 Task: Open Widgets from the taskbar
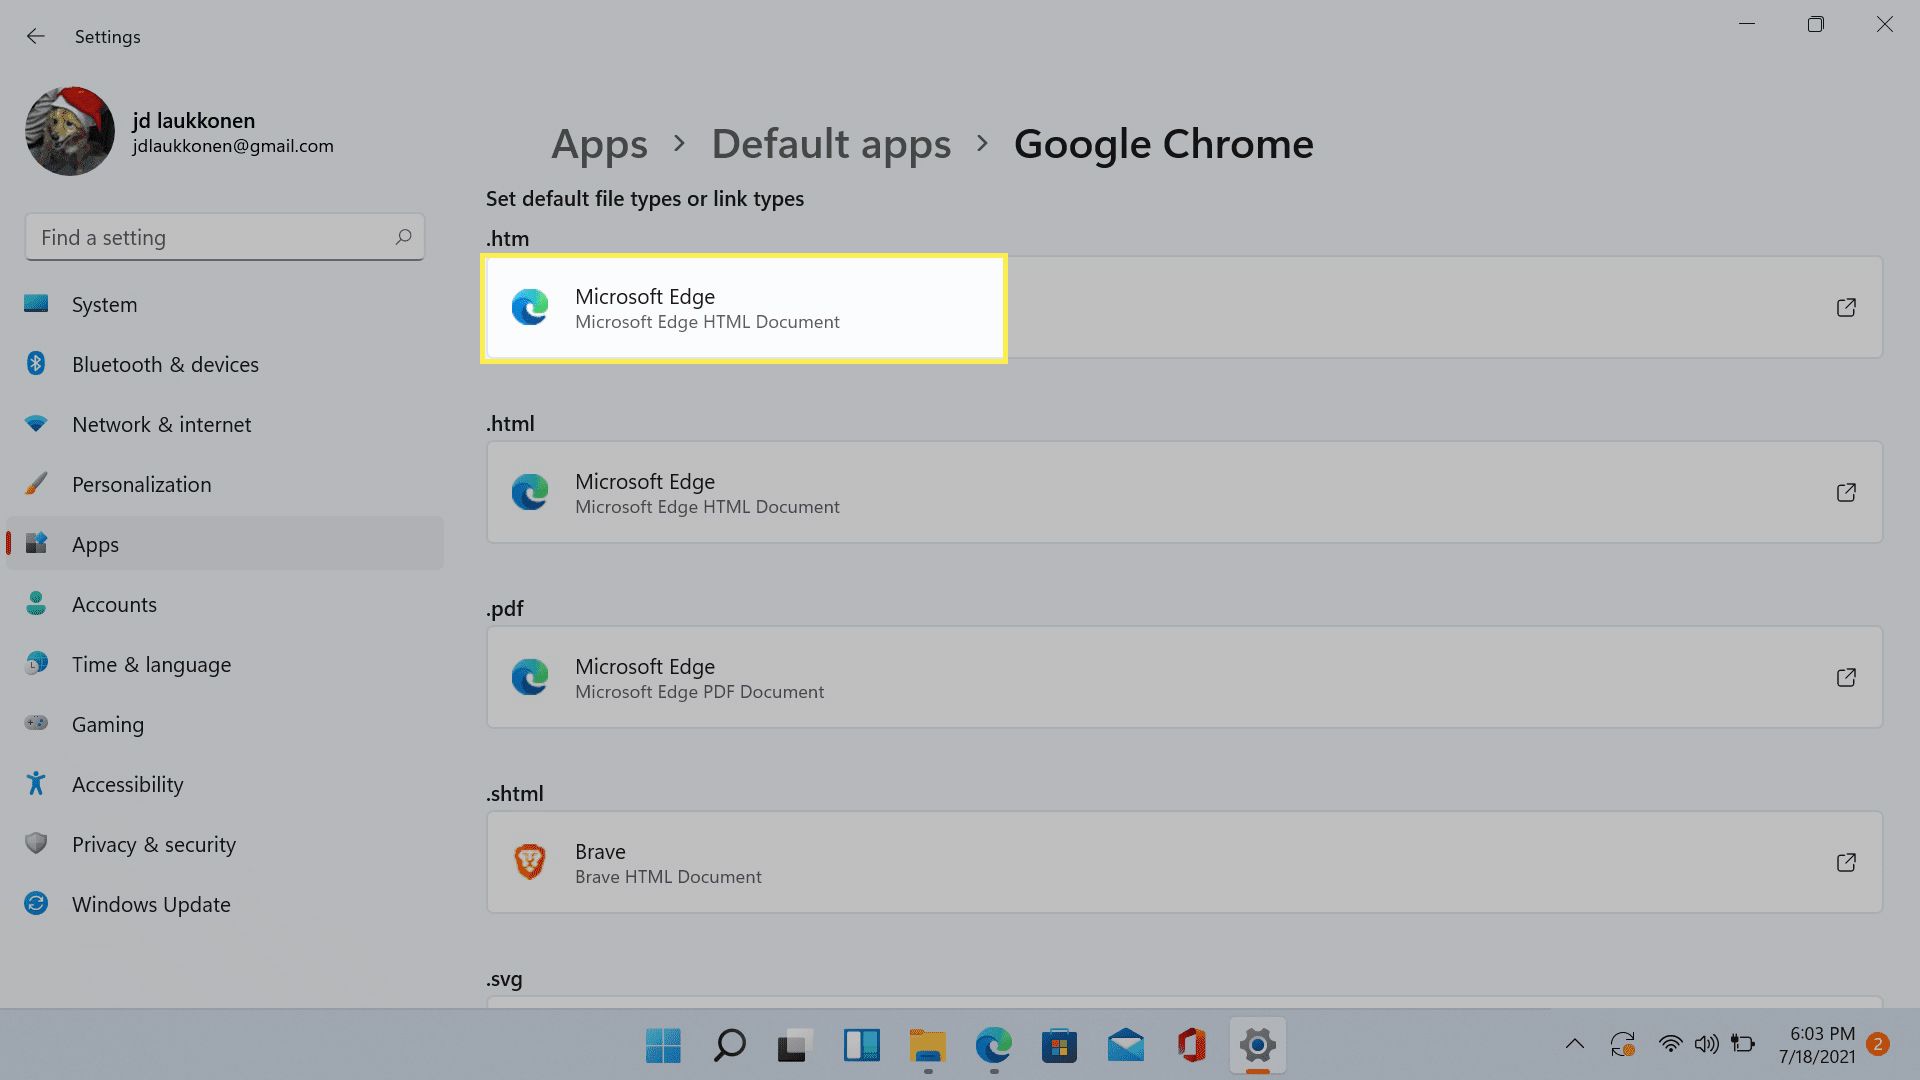(x=861, y=1046)
